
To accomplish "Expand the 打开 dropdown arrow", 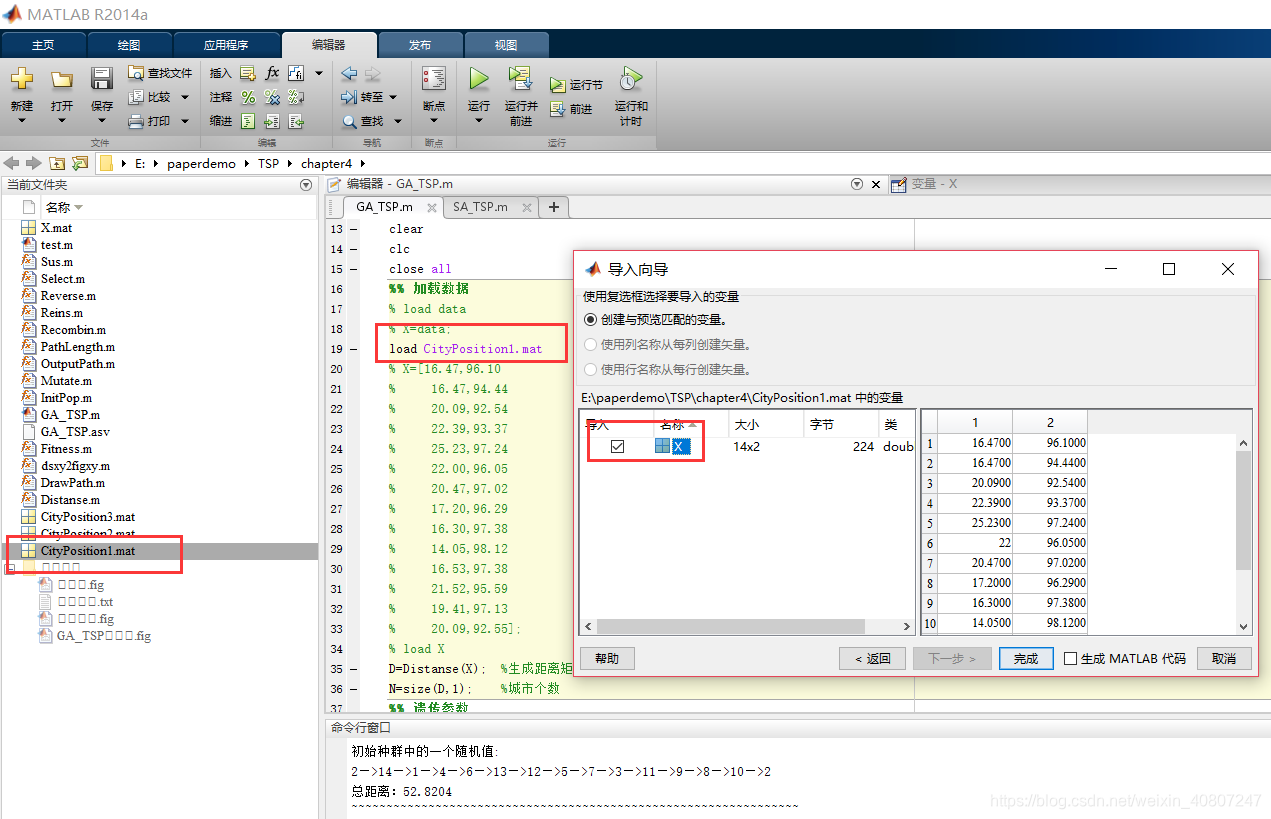I will (62, 121).
